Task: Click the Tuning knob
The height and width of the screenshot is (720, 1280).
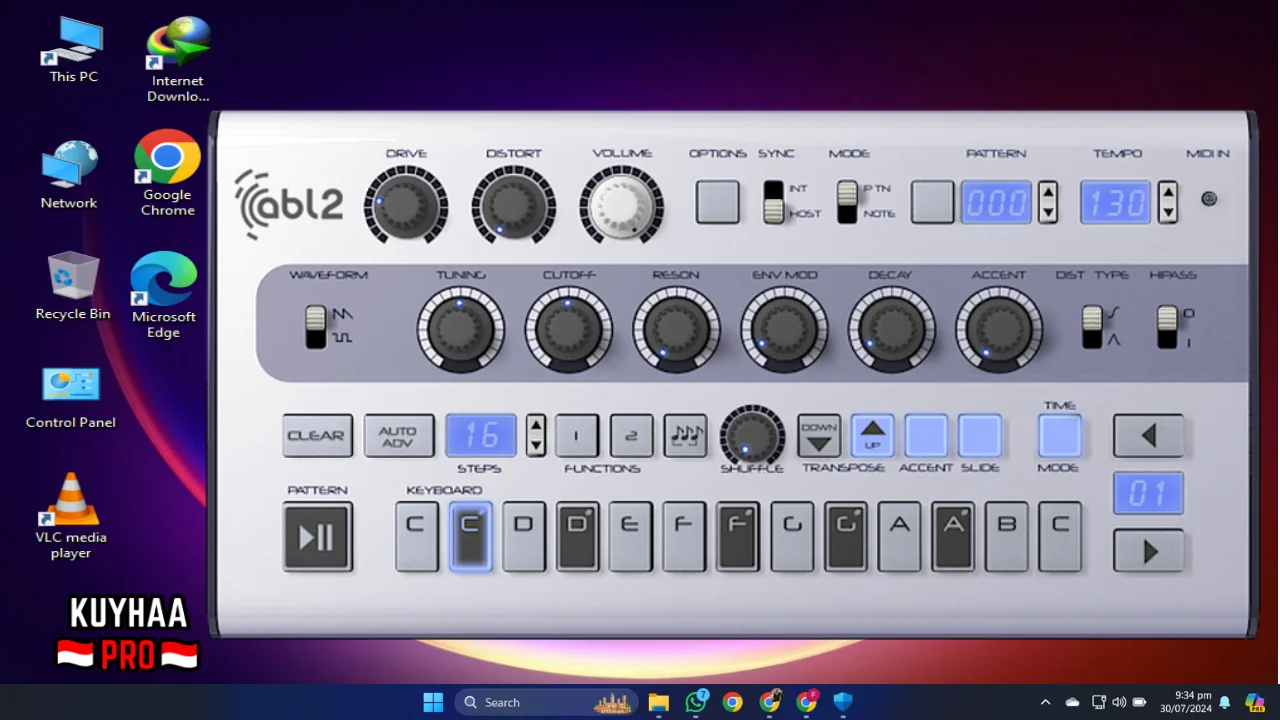Action: (461, 329)
